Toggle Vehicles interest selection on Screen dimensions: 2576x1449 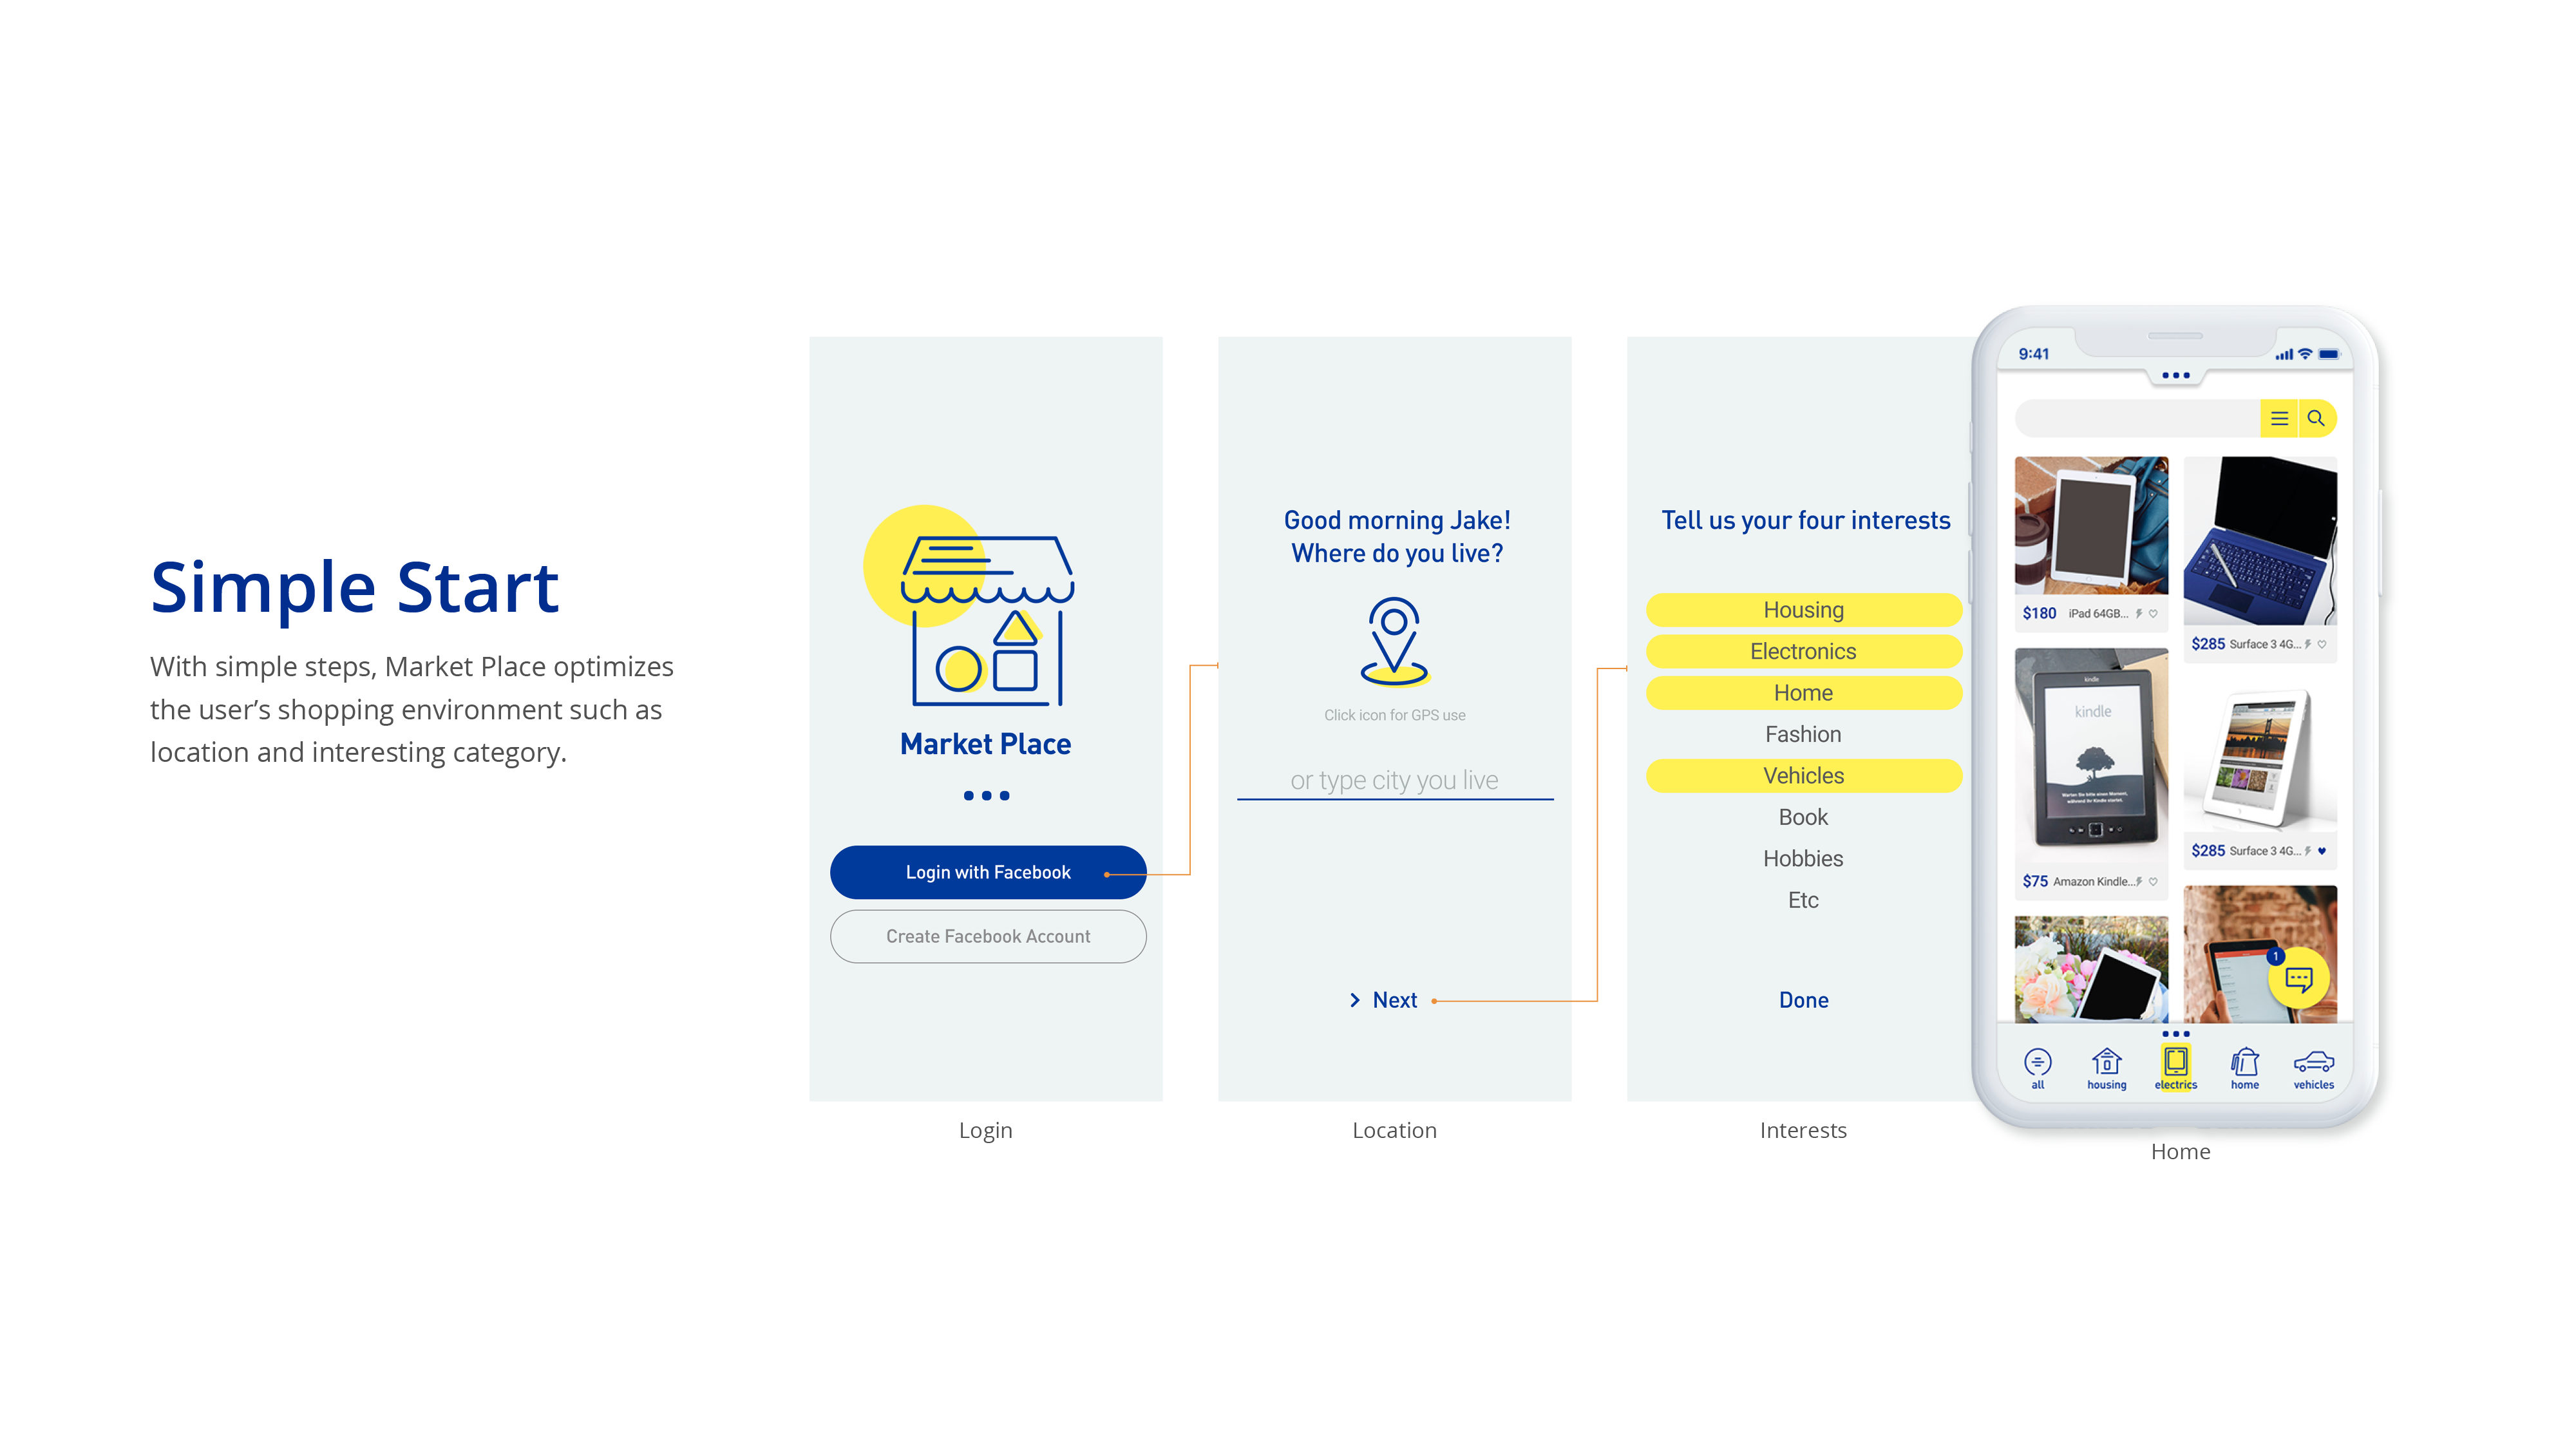tap(1803, 775)
